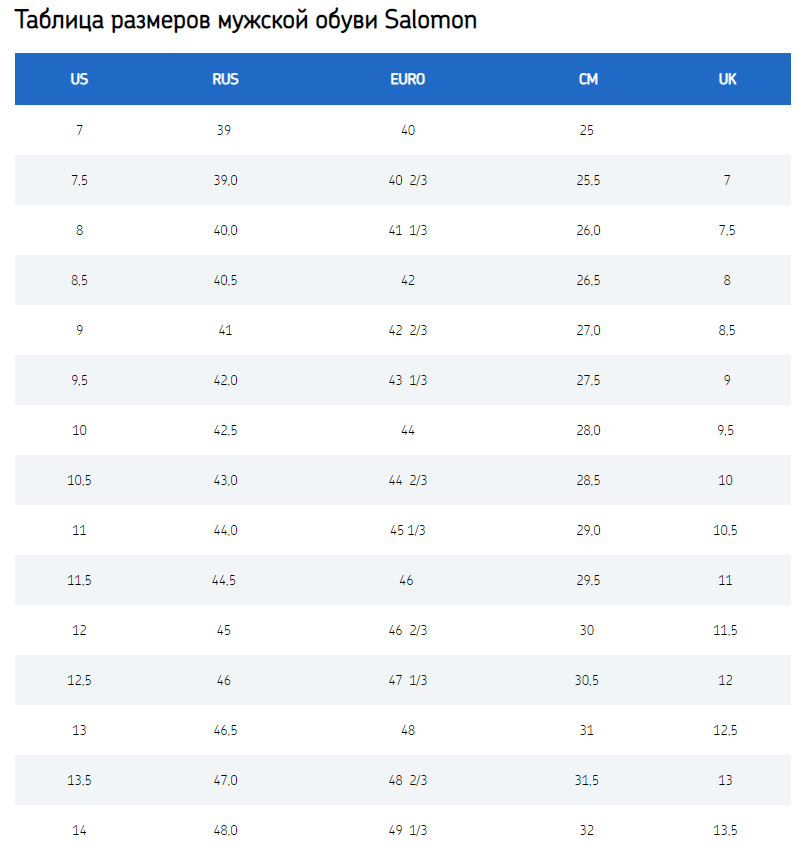Select the 28,0 value in CM column
The width and height of the screenshot is (806, 867).
[588, 431]
